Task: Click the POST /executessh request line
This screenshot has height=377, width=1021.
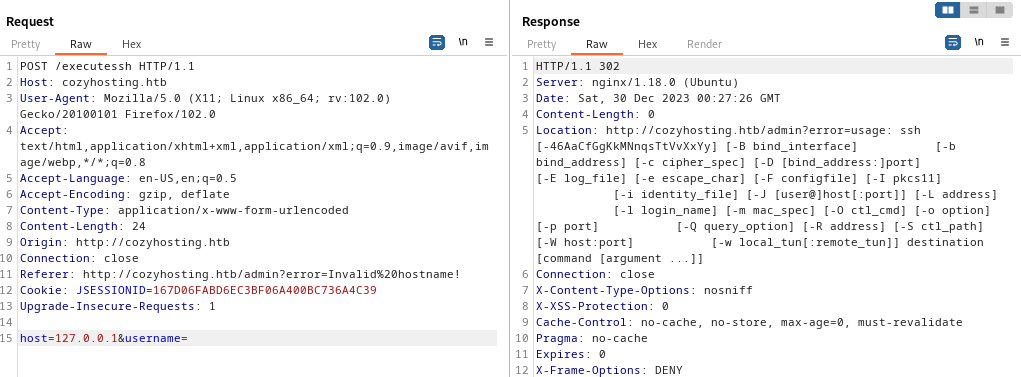Action: (107, 66)
